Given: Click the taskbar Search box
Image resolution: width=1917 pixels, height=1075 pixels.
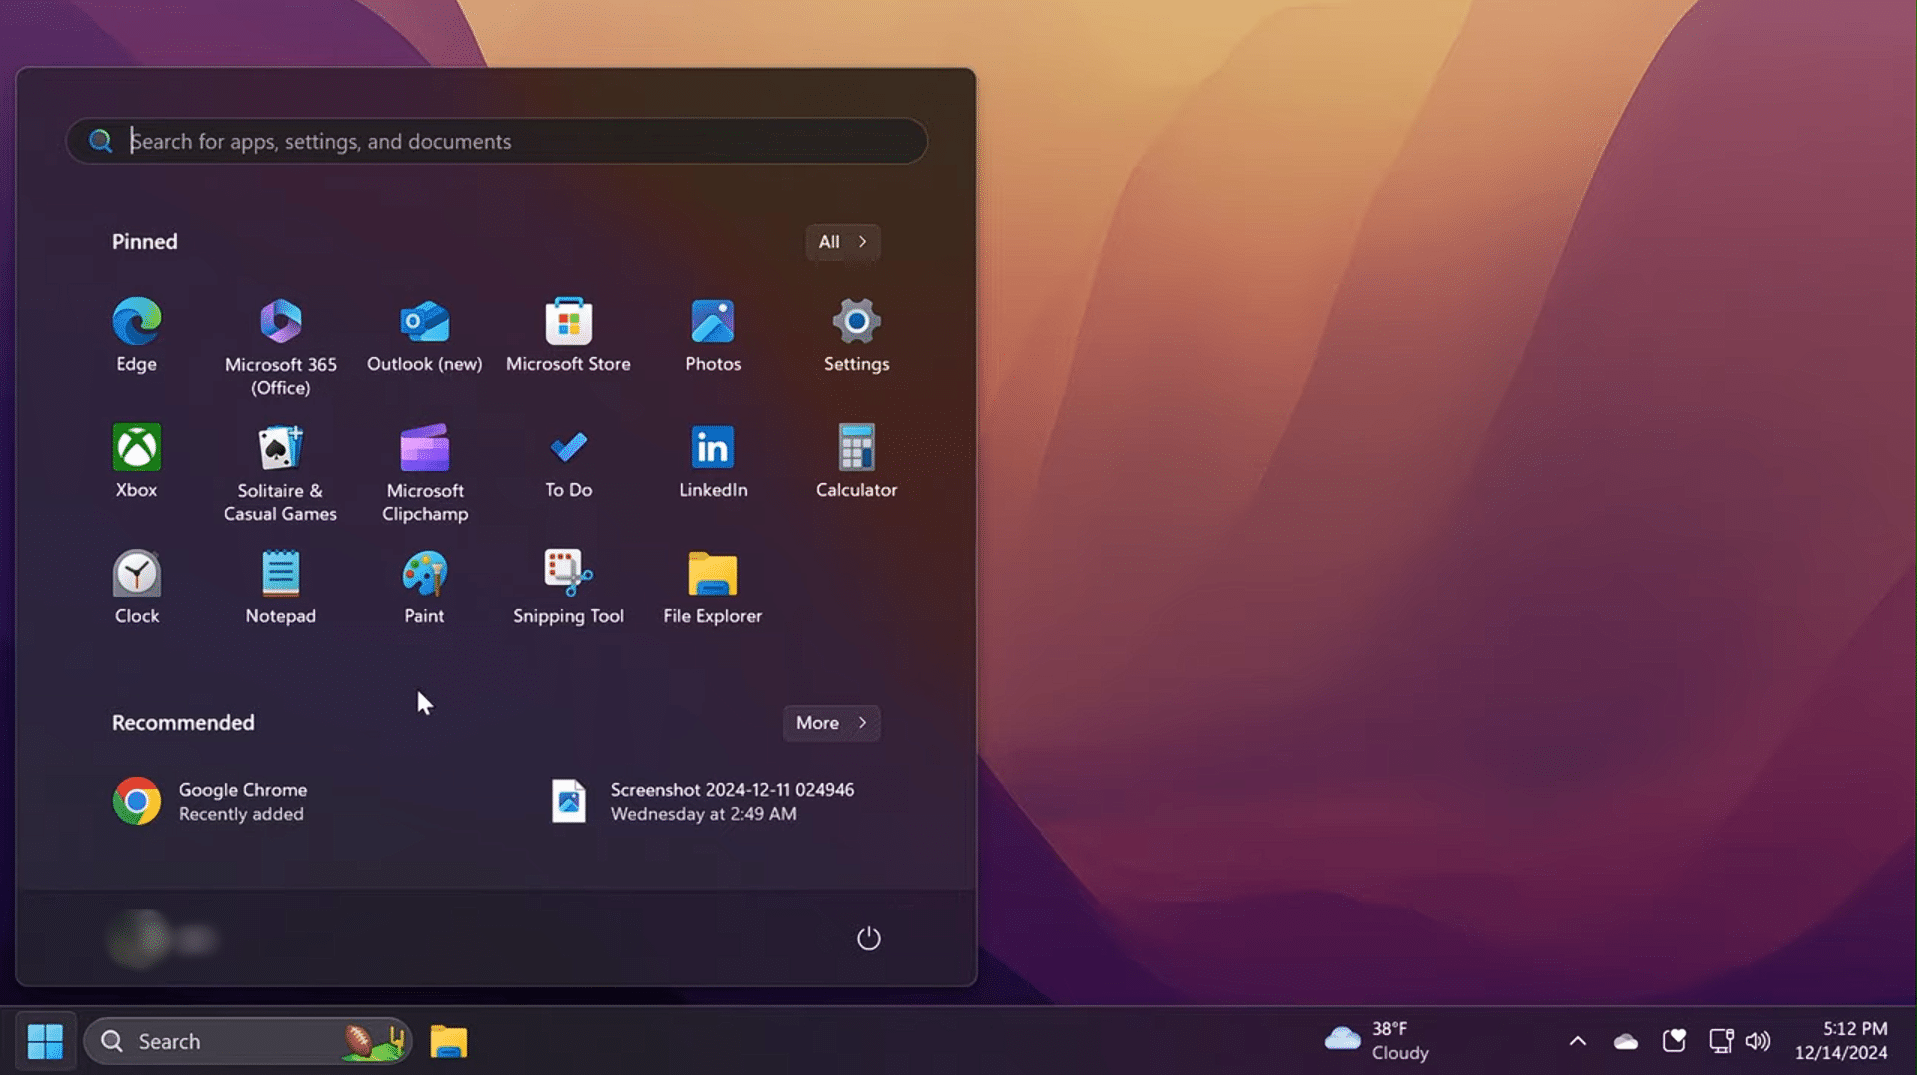Looking at the screenshot, I should 247,1041.
